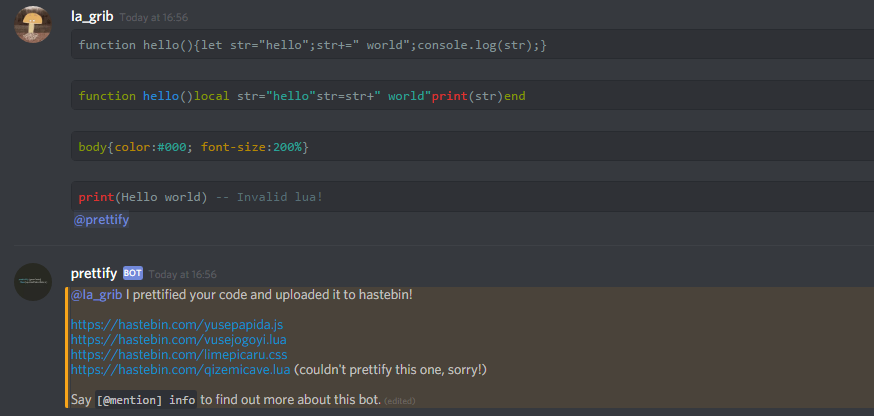Click the JavaScript hello function code block
Screen dimensions: 874x416
(473, 45)
